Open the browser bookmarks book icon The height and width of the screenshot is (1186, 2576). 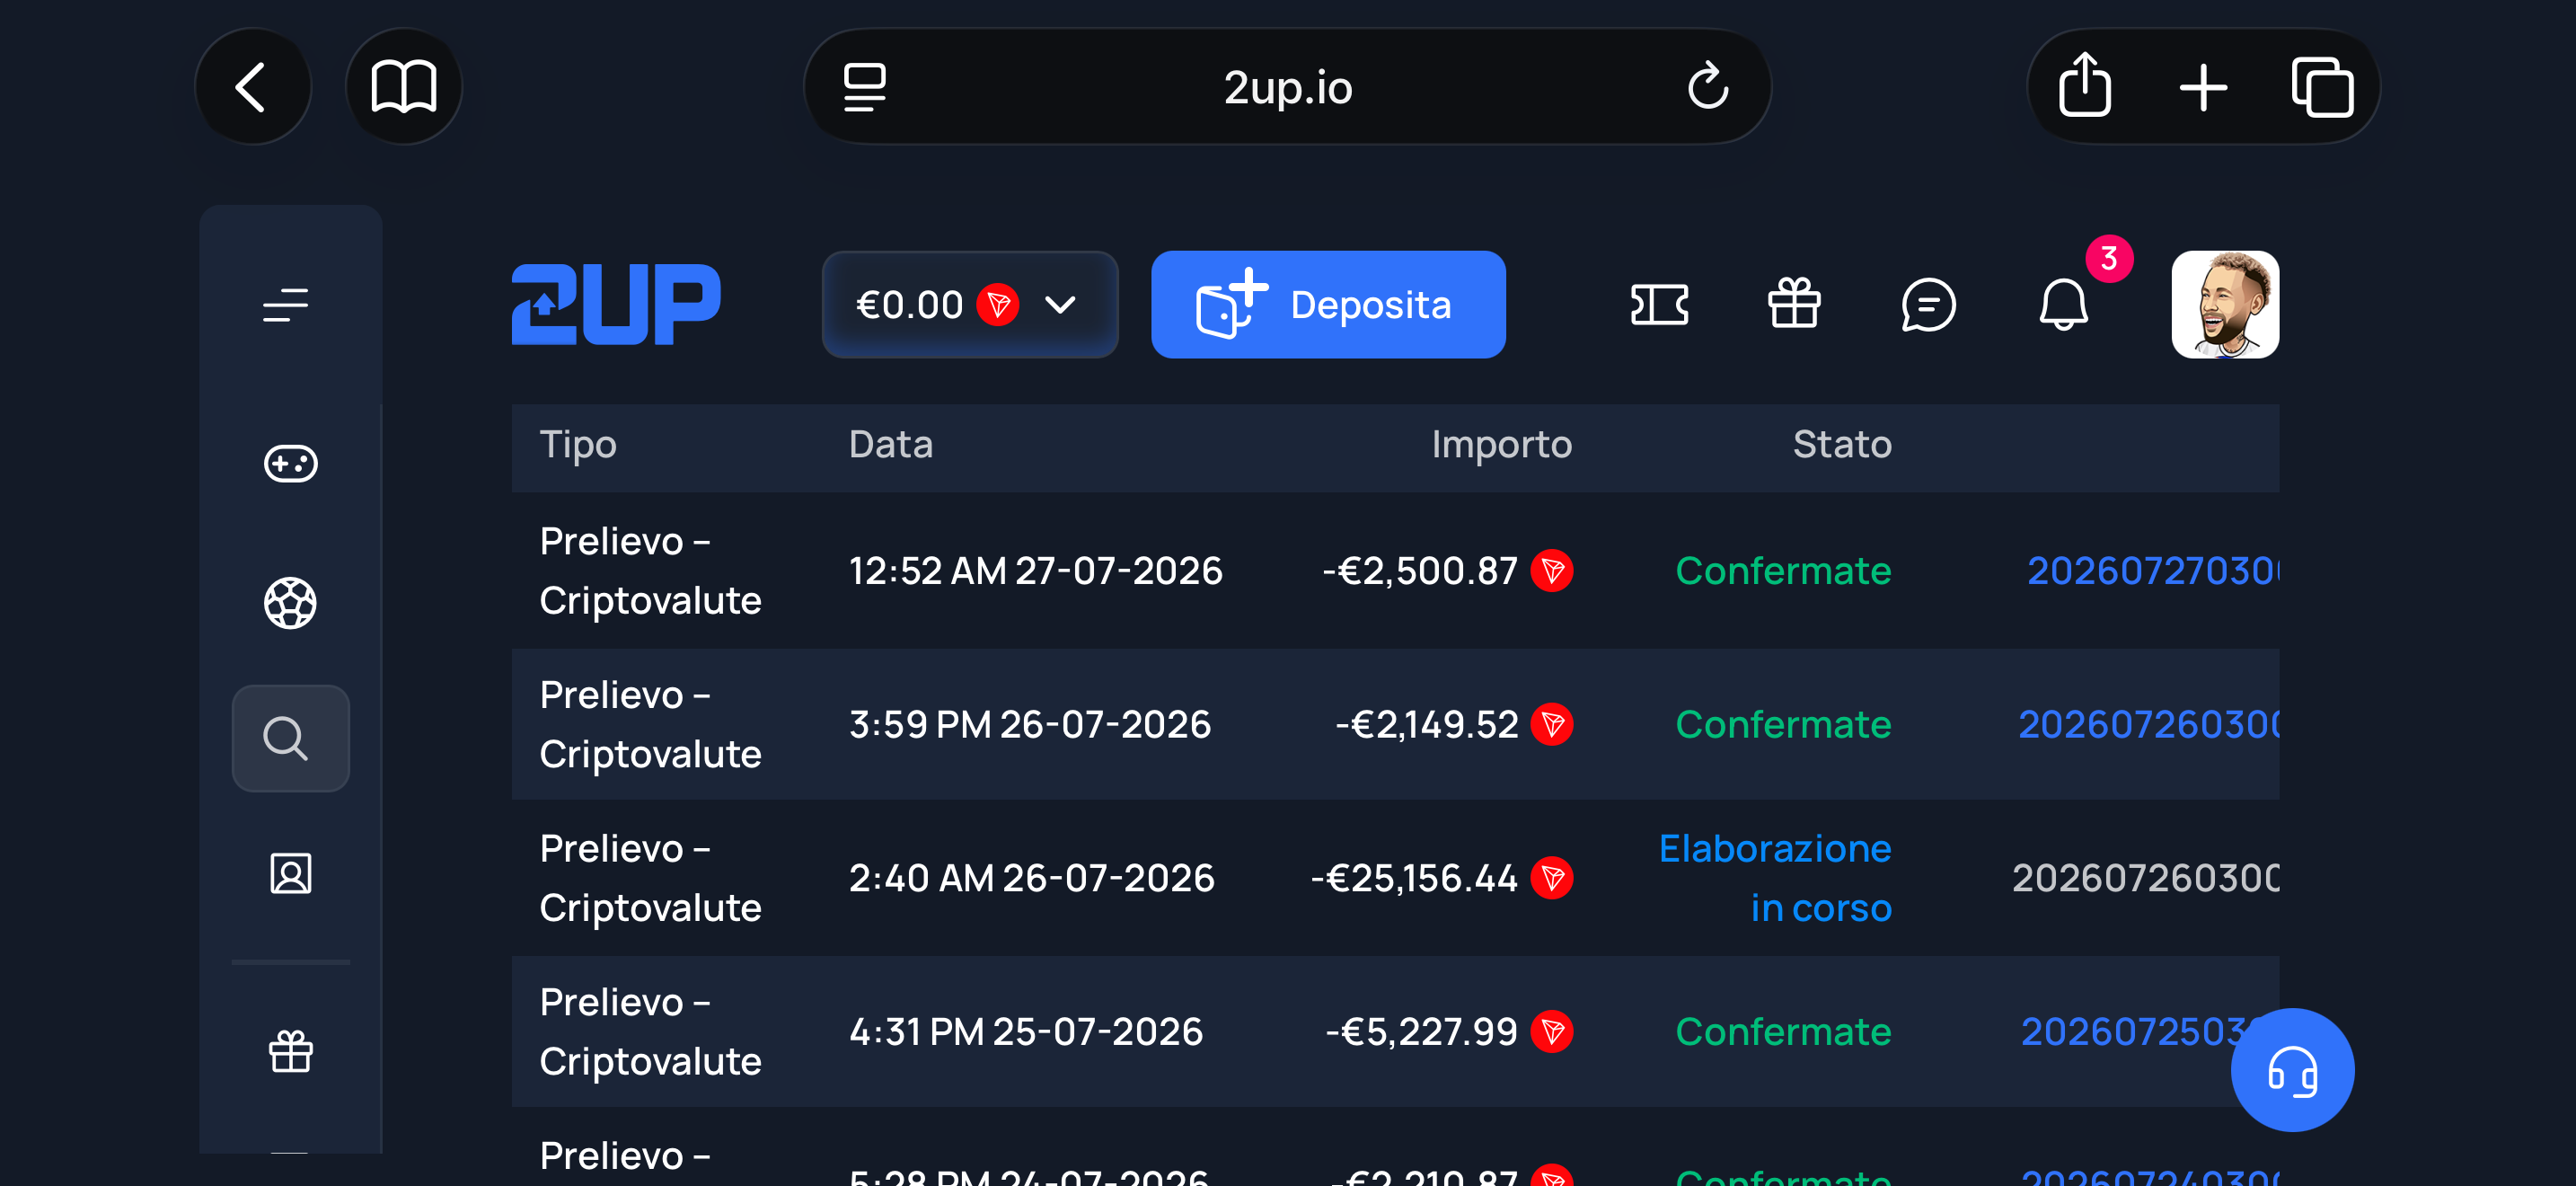point(403,87)
